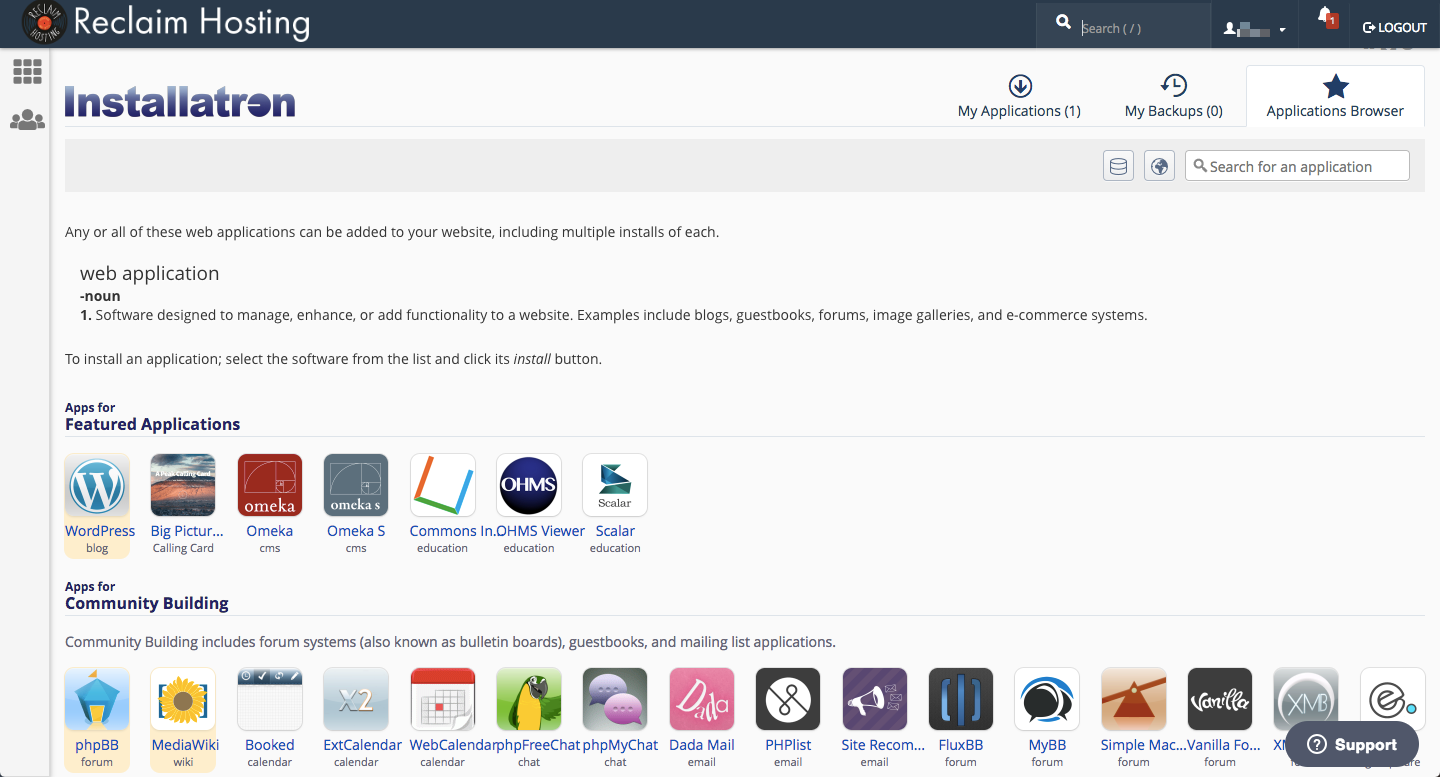
Task: Switch to My Backups tab
Action: pyautogui.click(x=1173, y=97)
